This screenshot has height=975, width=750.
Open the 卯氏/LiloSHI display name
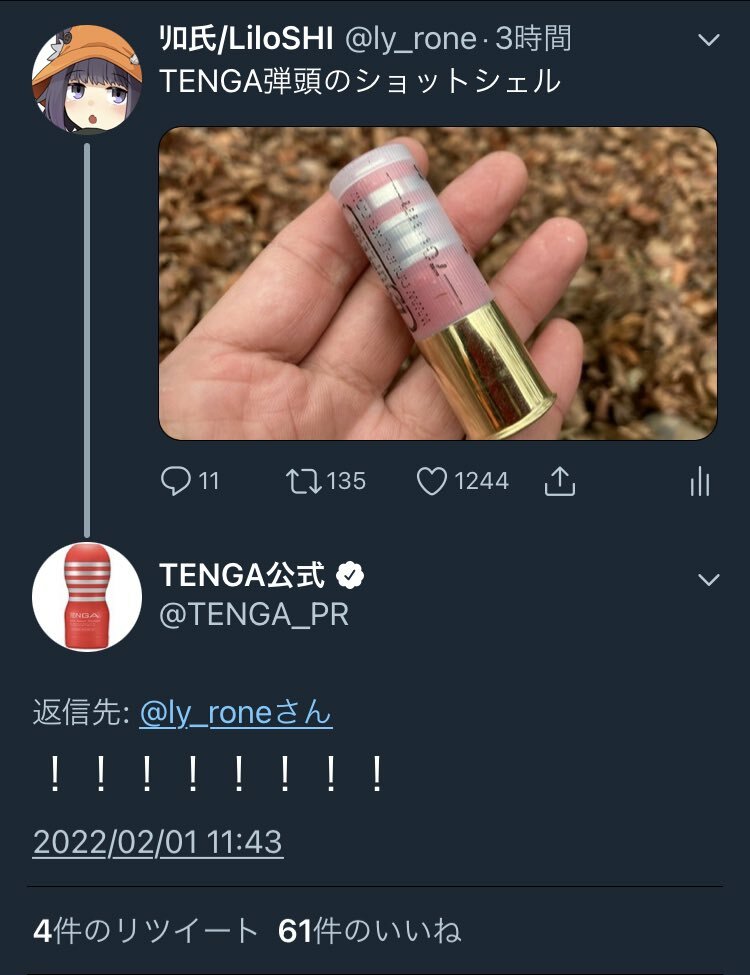[246, 39]
